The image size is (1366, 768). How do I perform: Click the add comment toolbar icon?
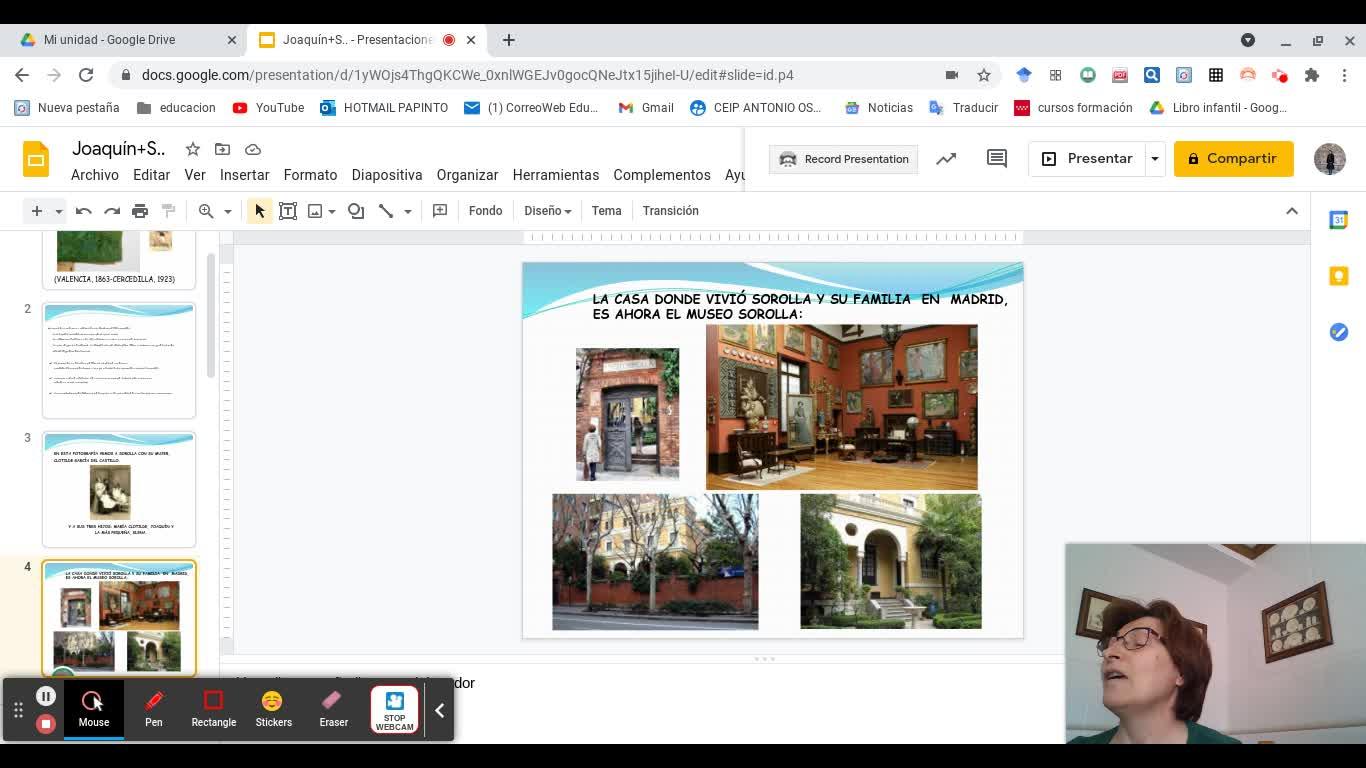[440, 211]
